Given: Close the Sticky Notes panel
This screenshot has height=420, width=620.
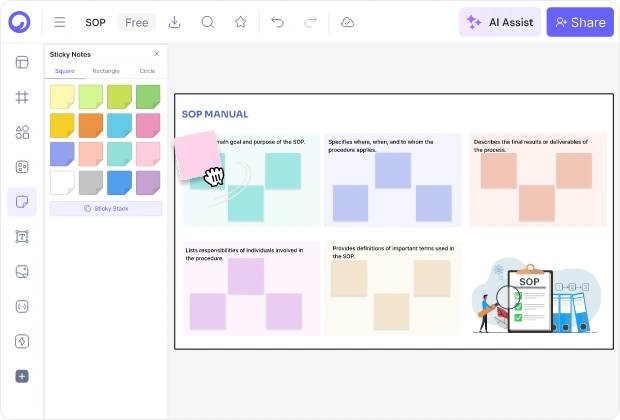Looking at the screenshot, I should point(157,53).
